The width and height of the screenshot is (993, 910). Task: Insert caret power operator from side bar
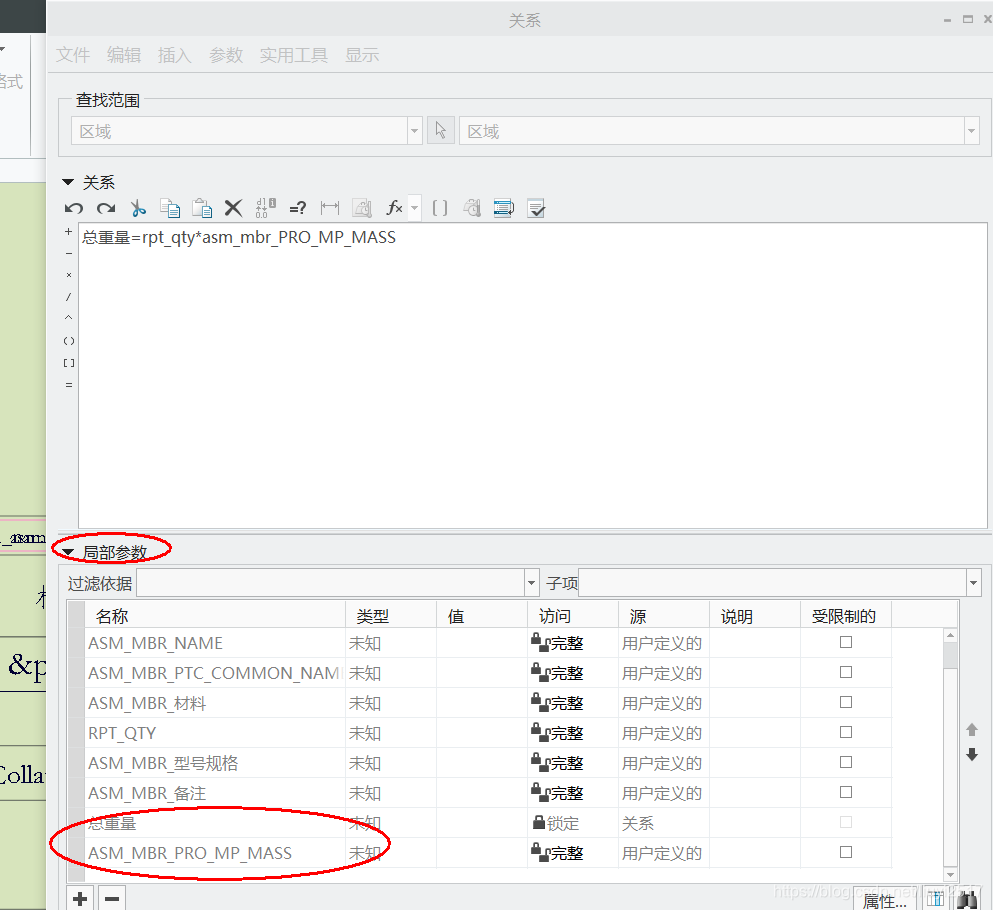68,318
